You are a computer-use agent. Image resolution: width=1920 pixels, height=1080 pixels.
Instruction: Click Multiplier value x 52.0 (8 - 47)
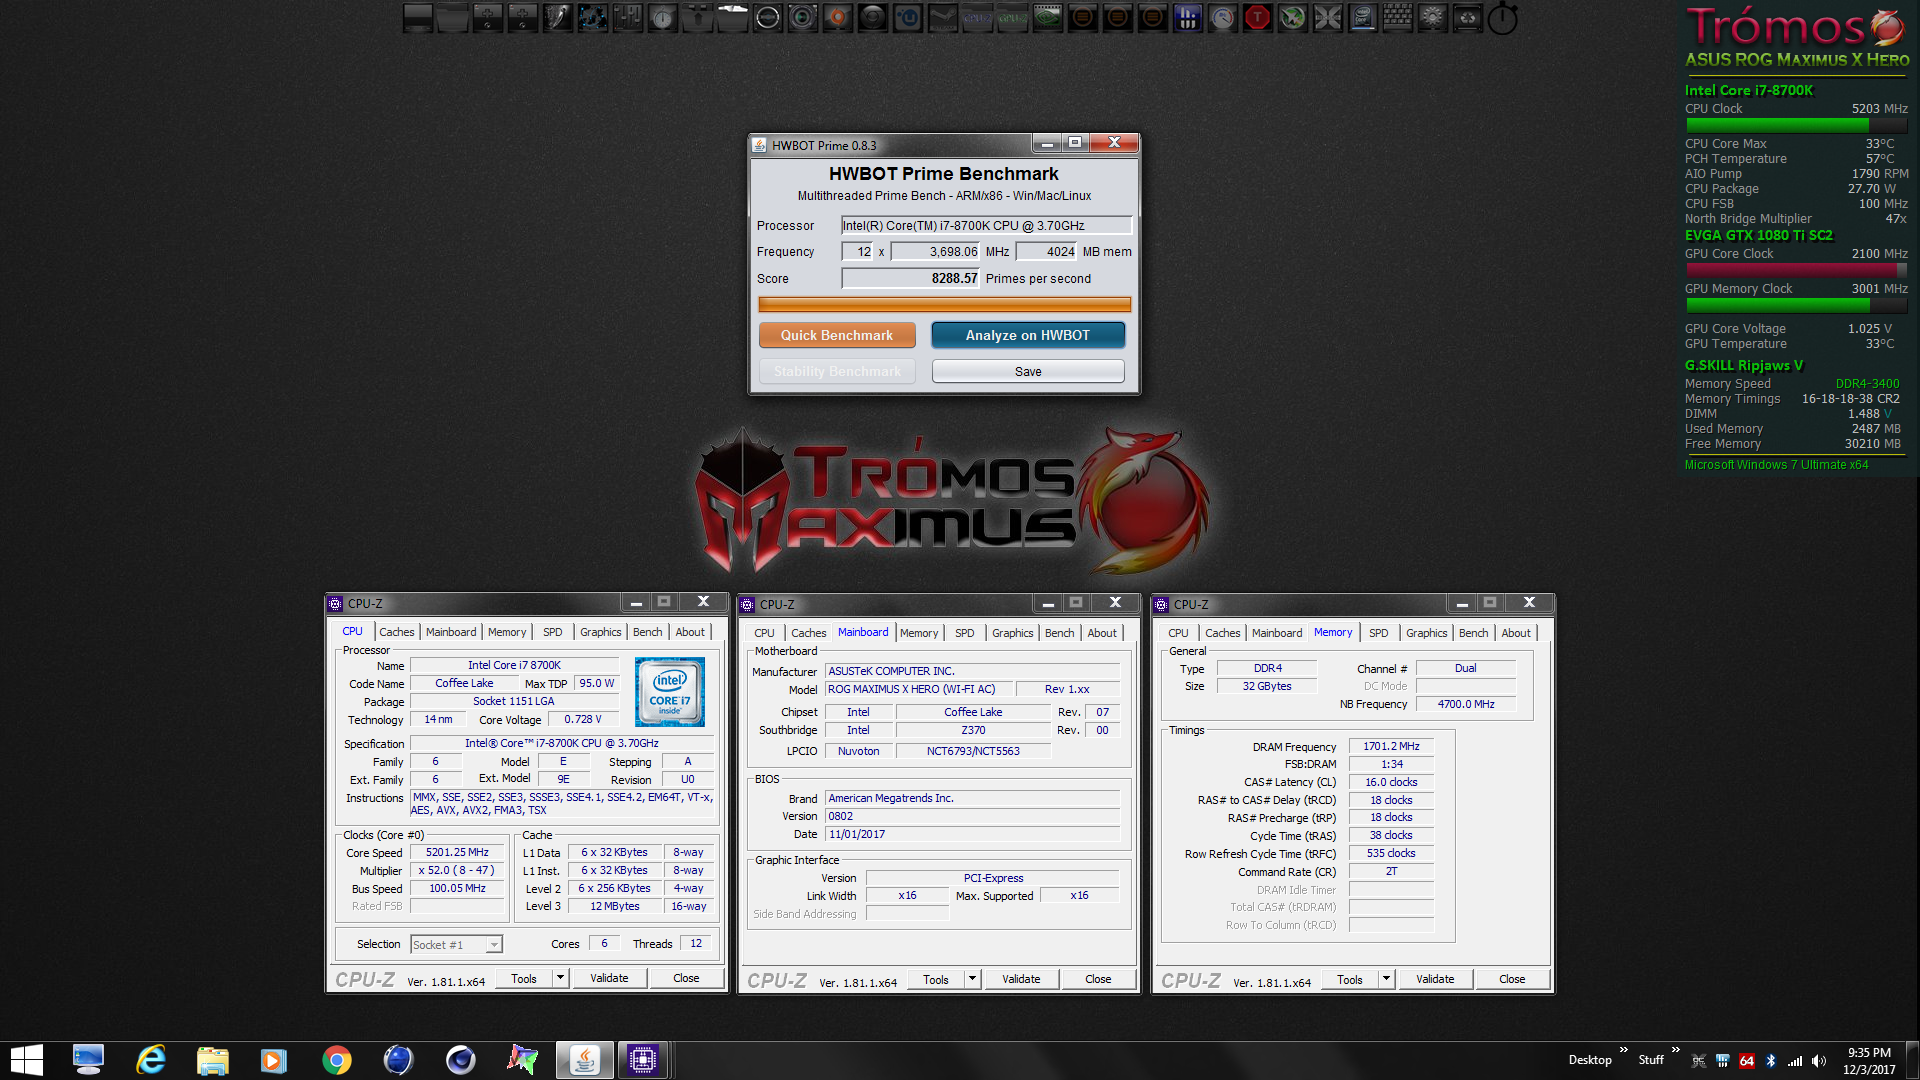click(x=457, y=871)
